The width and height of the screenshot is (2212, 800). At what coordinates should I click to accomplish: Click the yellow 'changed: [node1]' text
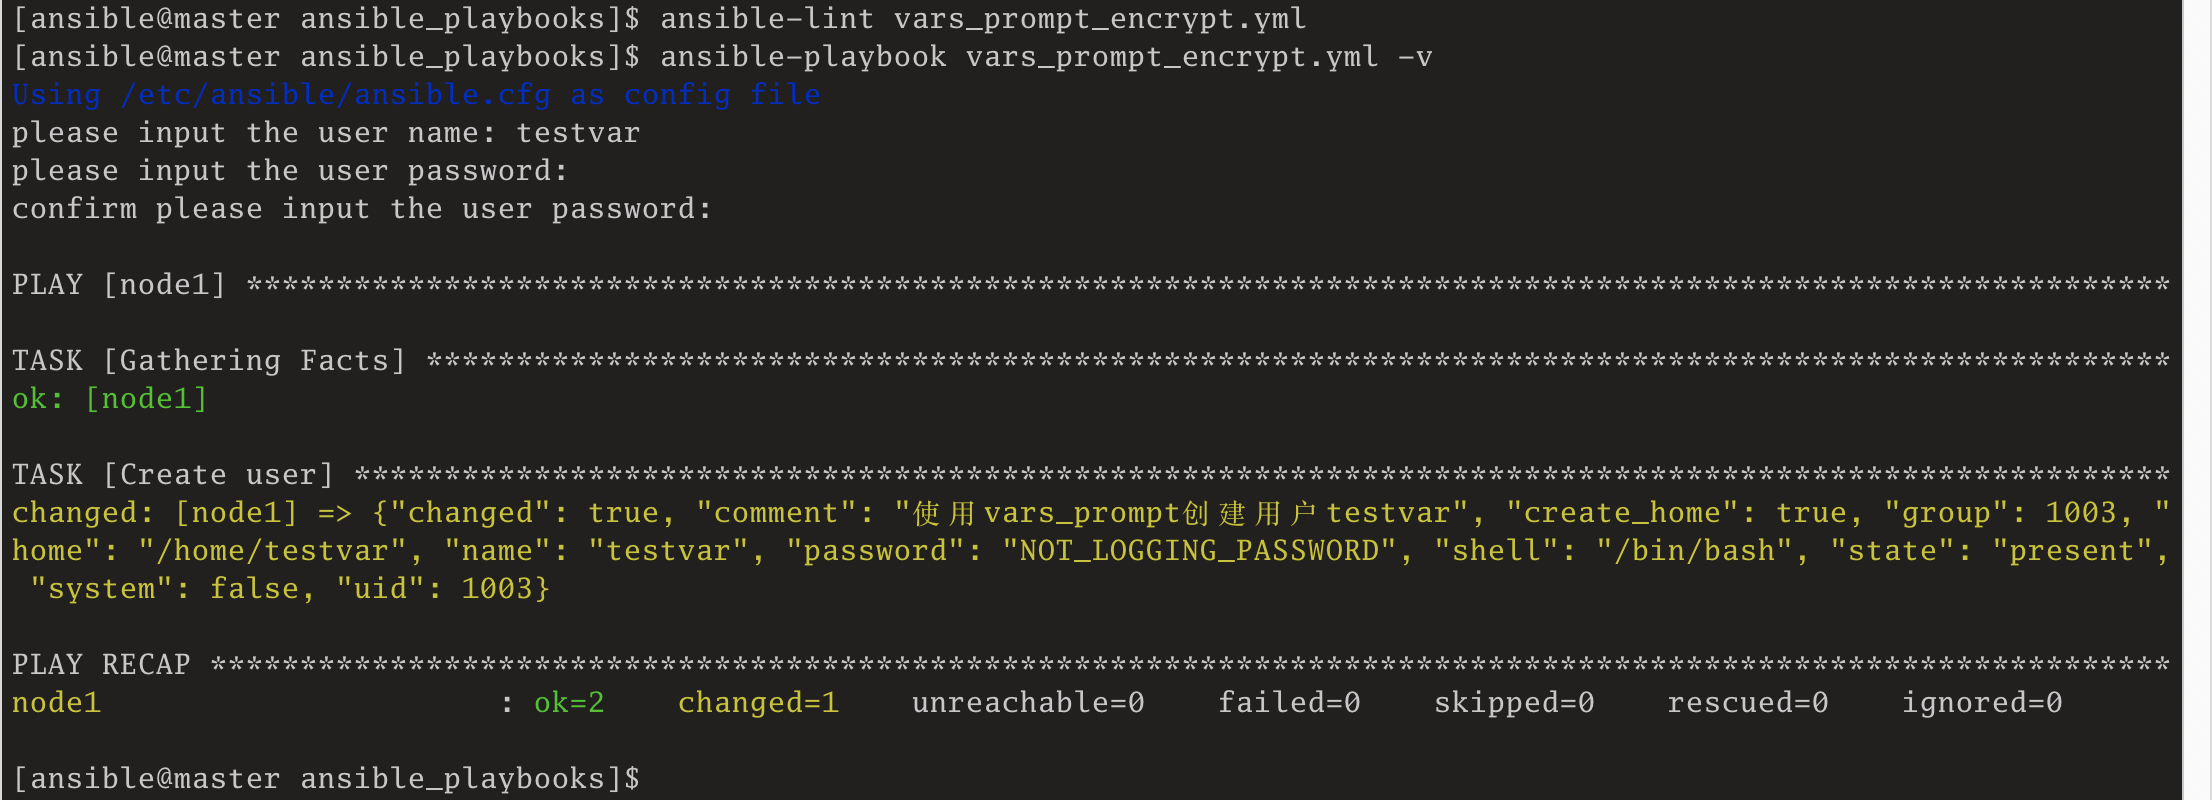tap(155, 513)
